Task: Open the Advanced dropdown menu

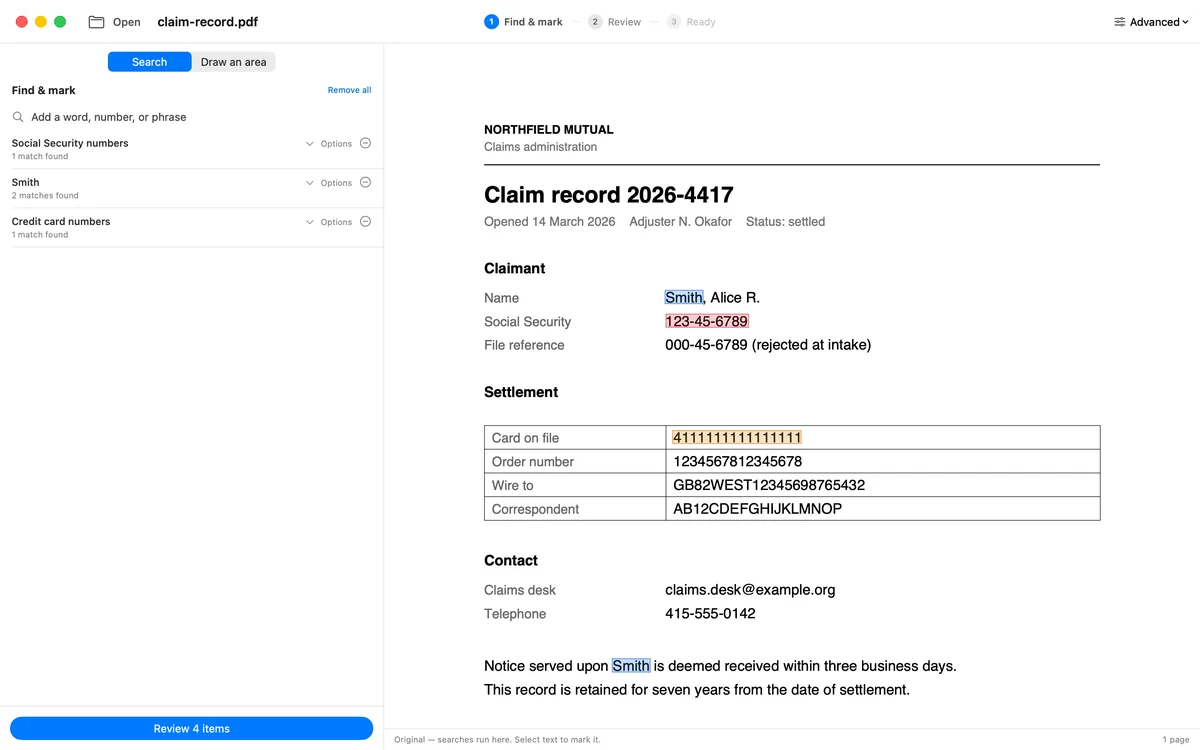Action: coord(1151,22)
